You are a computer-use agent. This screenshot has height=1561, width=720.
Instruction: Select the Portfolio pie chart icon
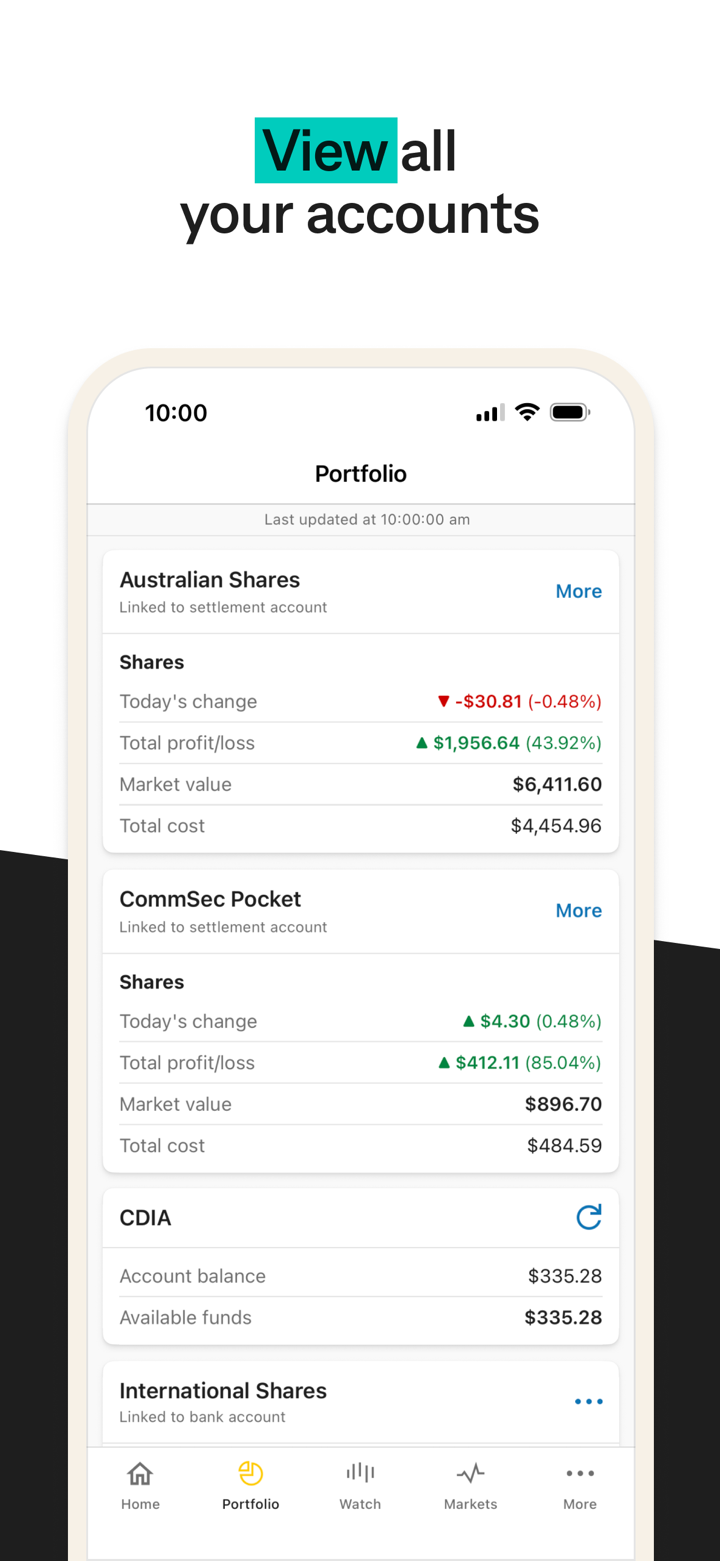click(250, 1474)
